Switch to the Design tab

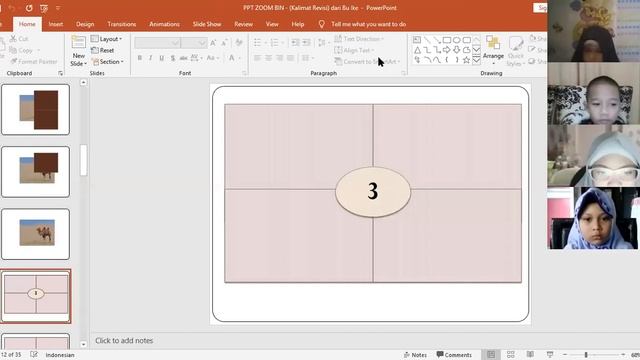coord(85,24)
